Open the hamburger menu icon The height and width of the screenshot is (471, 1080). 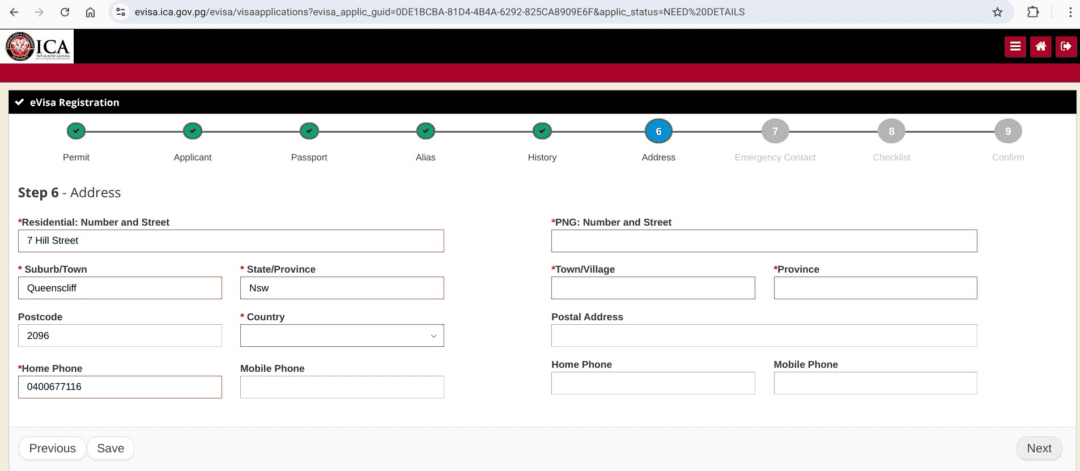pos(1015,46)
